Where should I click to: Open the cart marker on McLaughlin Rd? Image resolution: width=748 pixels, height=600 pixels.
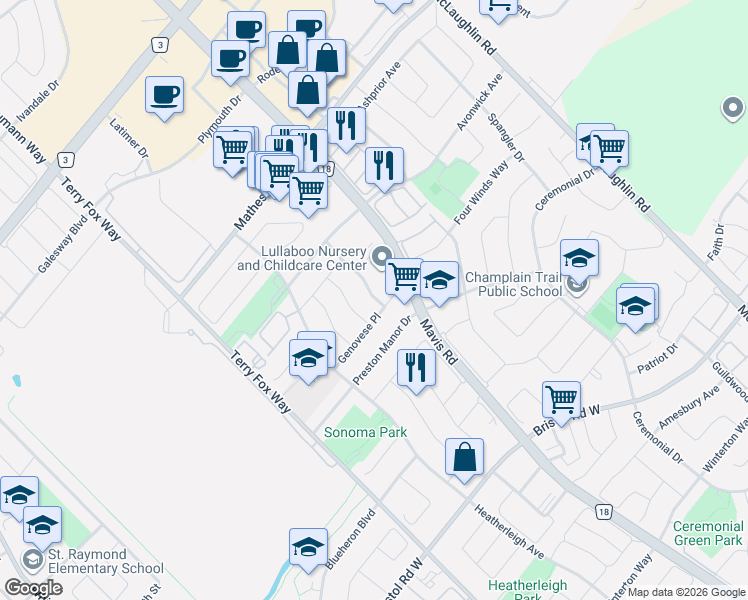coord(609,152)
